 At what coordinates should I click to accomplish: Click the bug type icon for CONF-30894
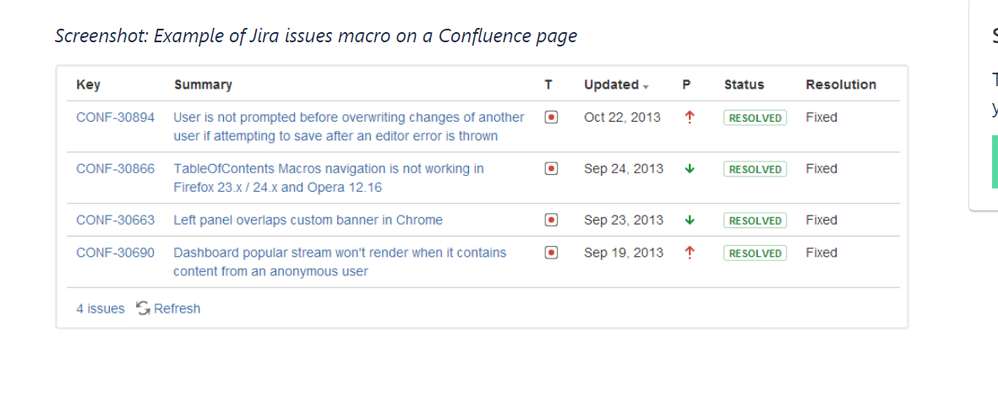pos(551,117)
